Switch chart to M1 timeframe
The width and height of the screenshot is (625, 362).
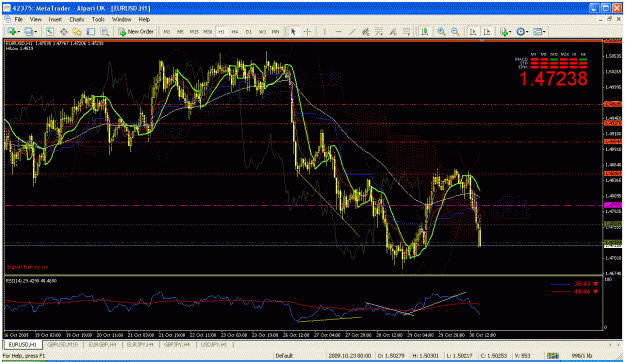pos(167,31)
